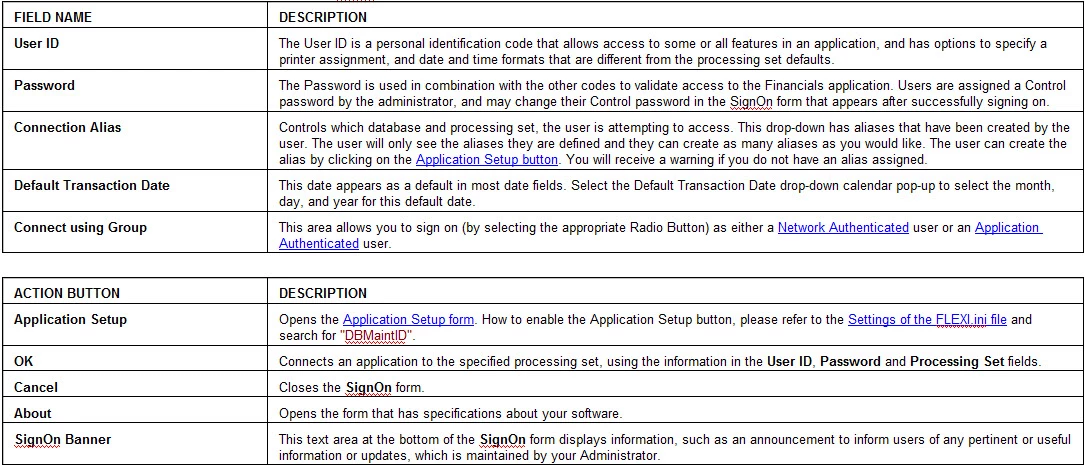
Task: Follow "Settings of the FLEXI.ini file" link
Action: click(927, 320)
